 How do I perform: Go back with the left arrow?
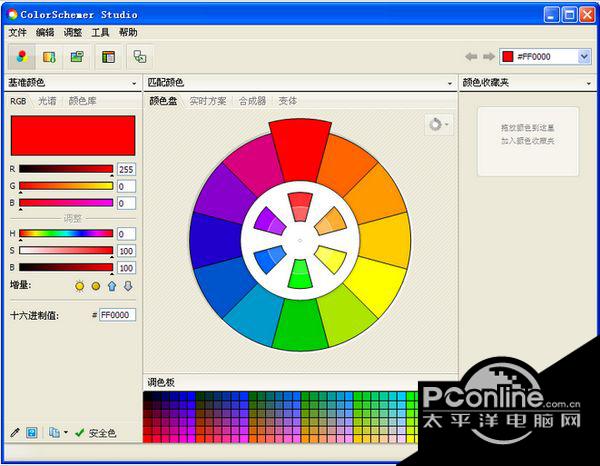click(471, 57)
